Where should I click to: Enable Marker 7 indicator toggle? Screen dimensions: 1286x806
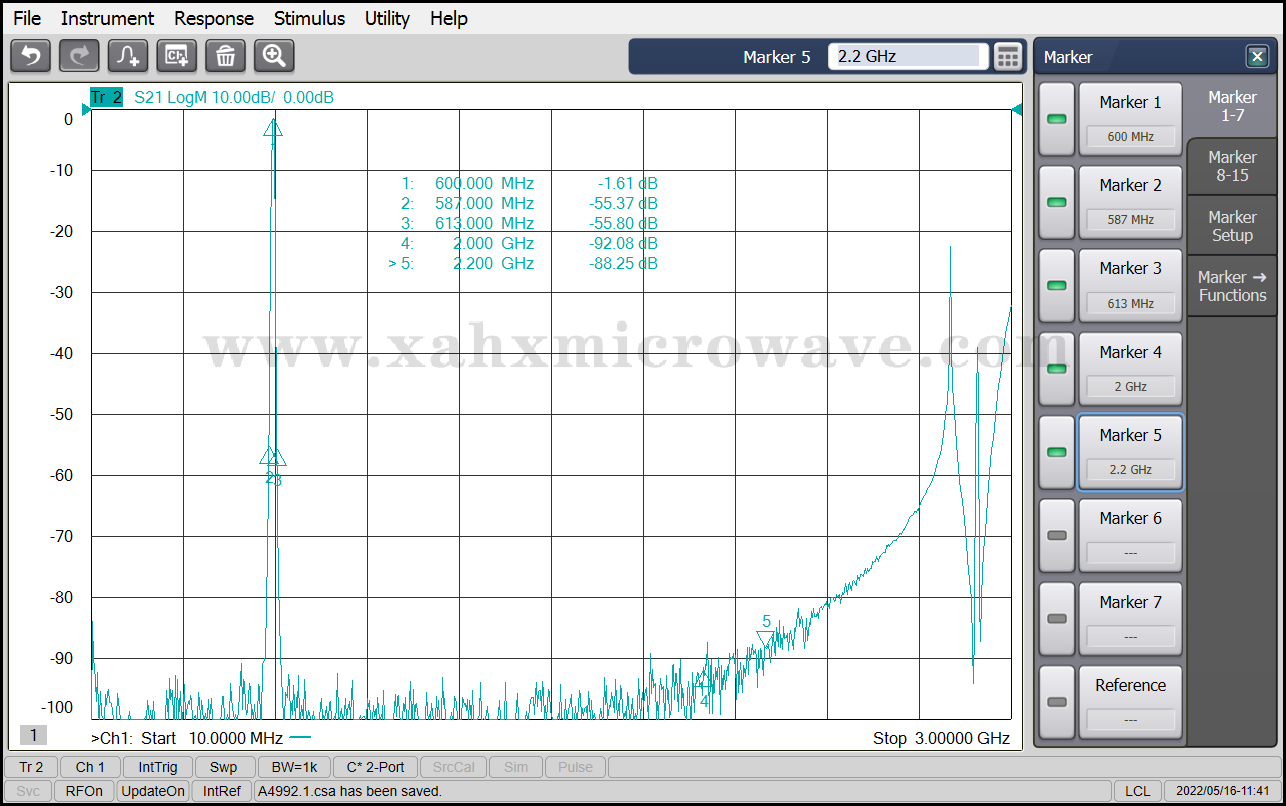pyautogui.click(x=1056, y=619)
